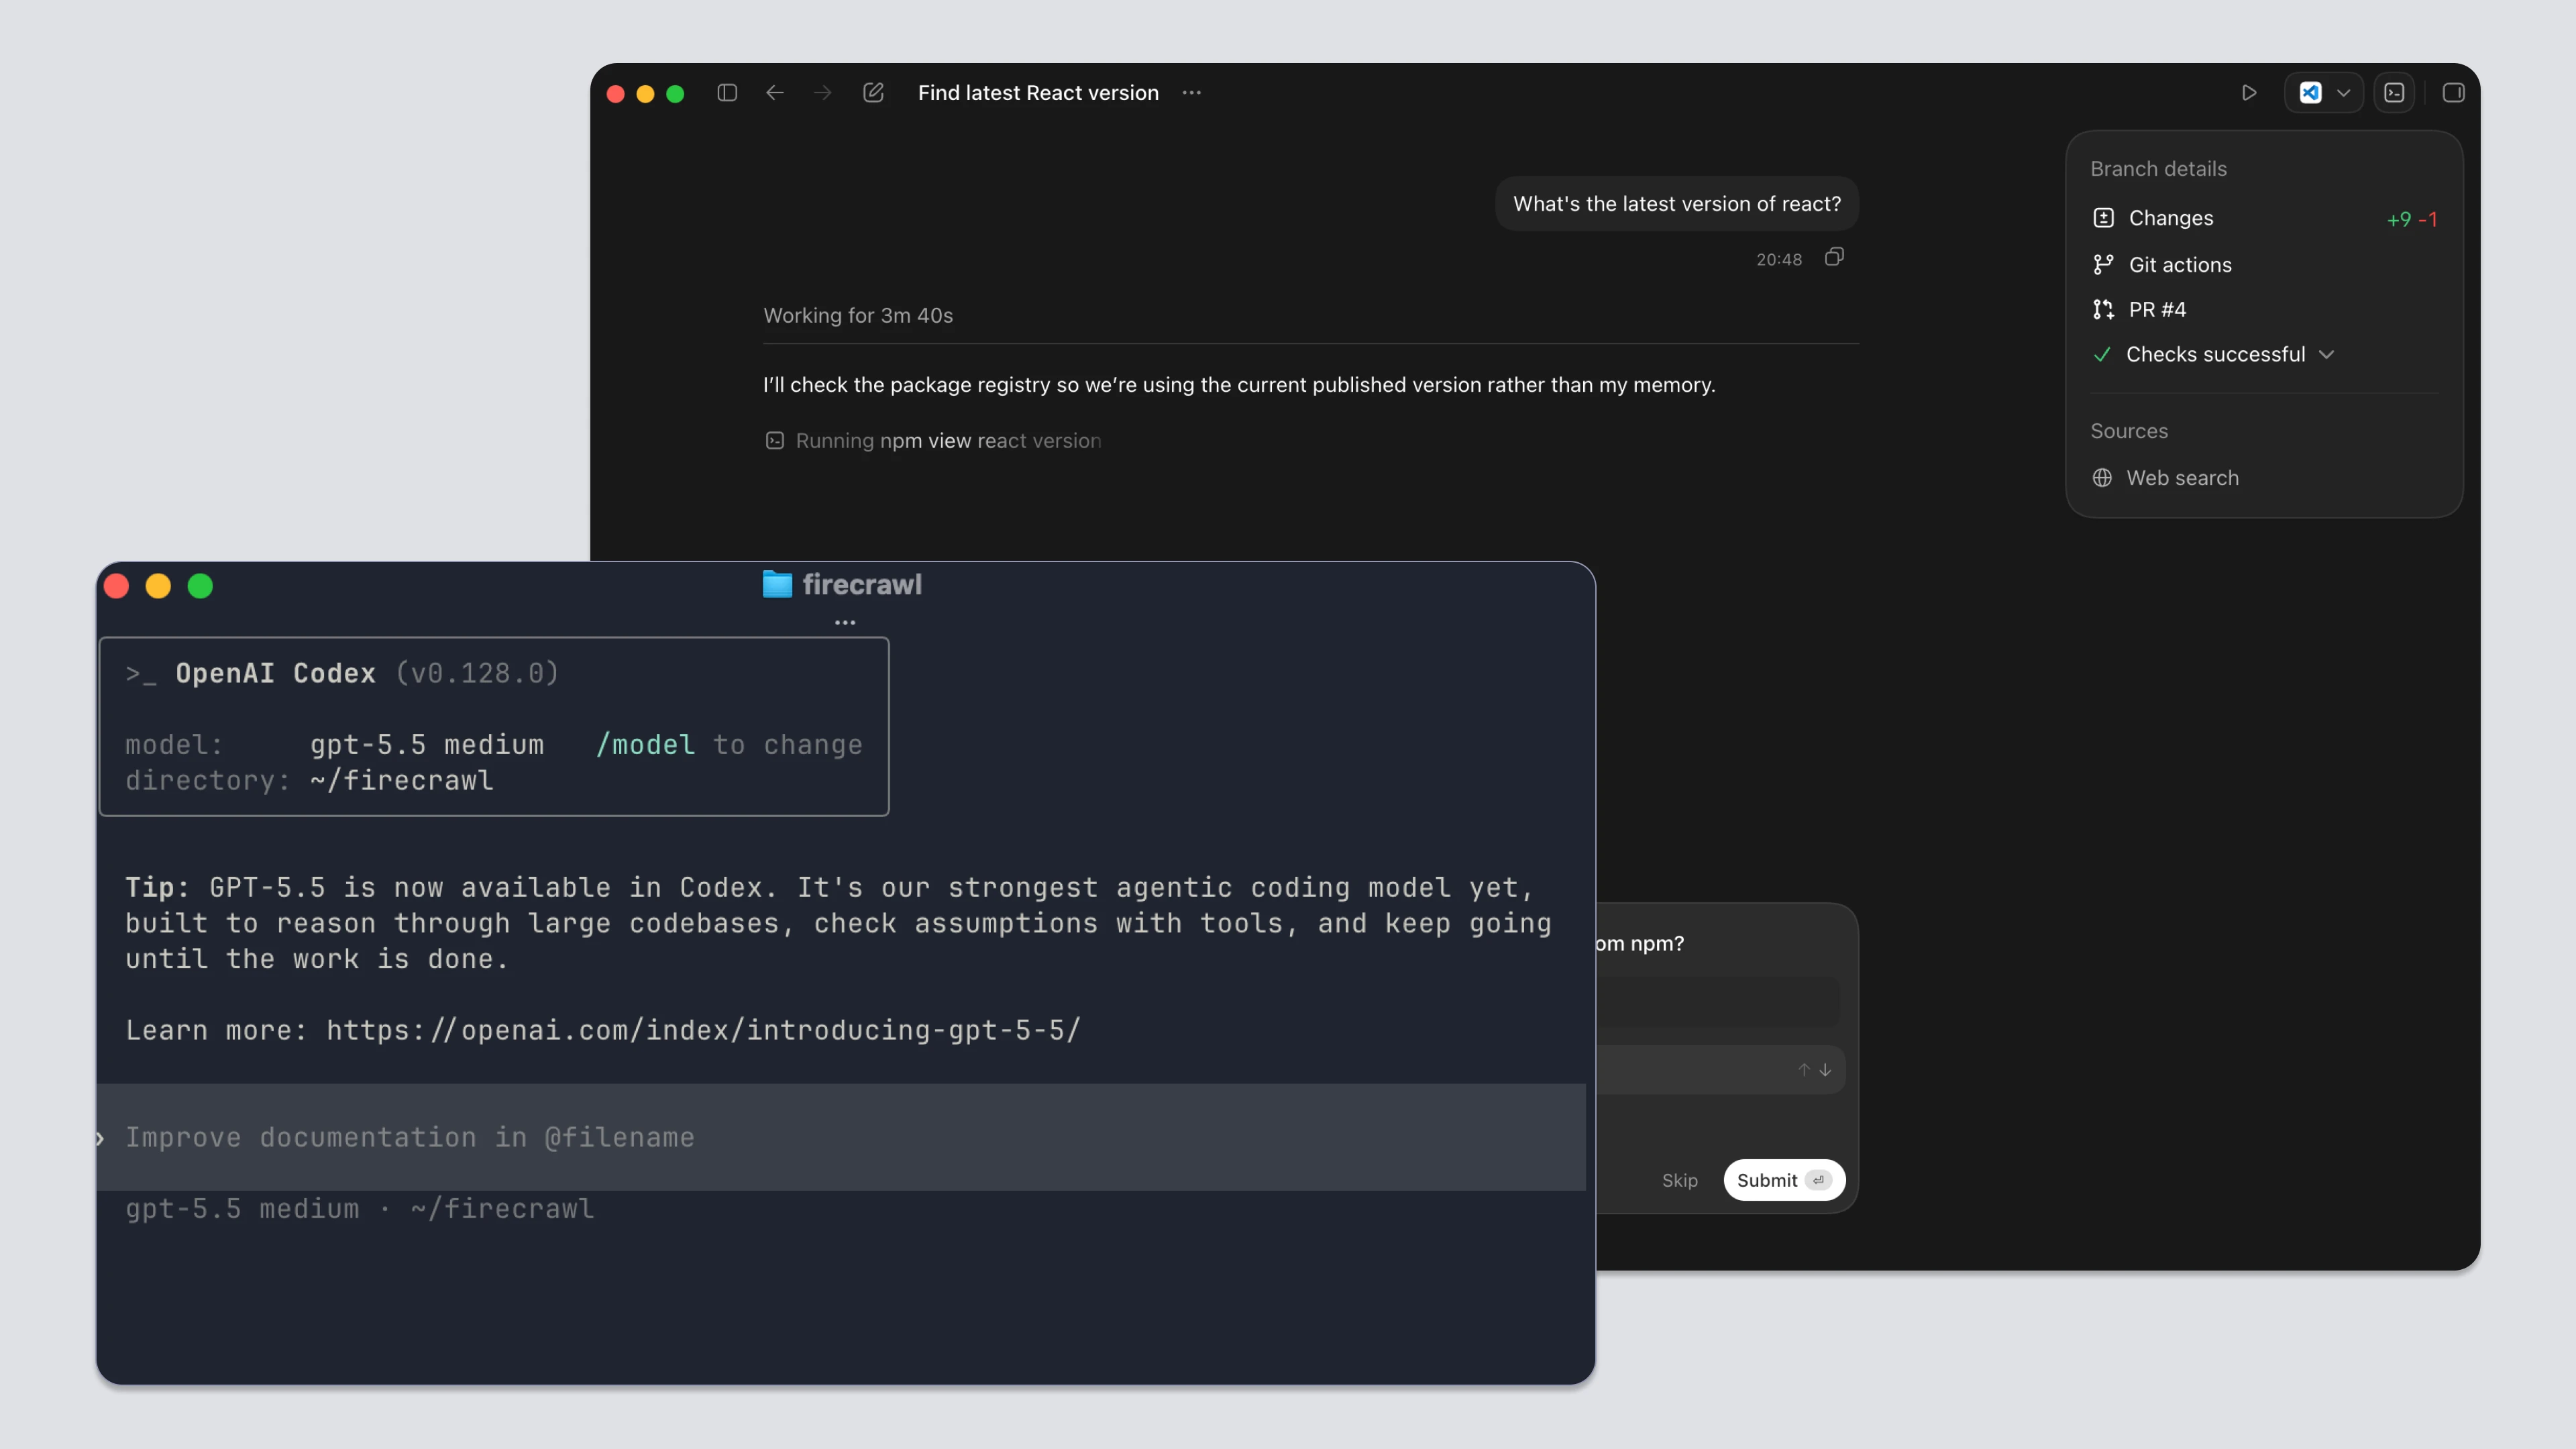Maximize the Codex app window with green button

[675, 94]
